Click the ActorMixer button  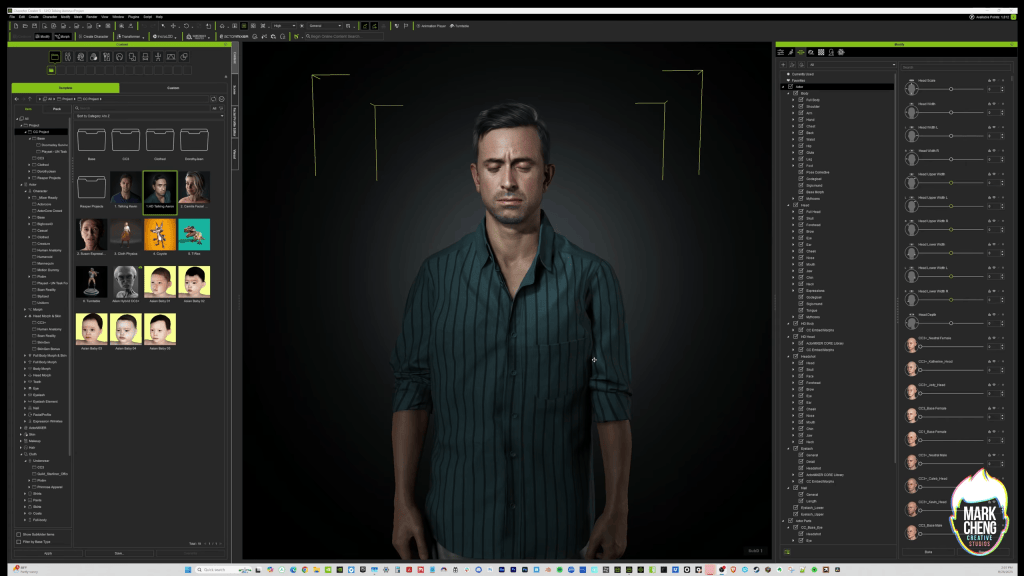click(x=234, y=37)
